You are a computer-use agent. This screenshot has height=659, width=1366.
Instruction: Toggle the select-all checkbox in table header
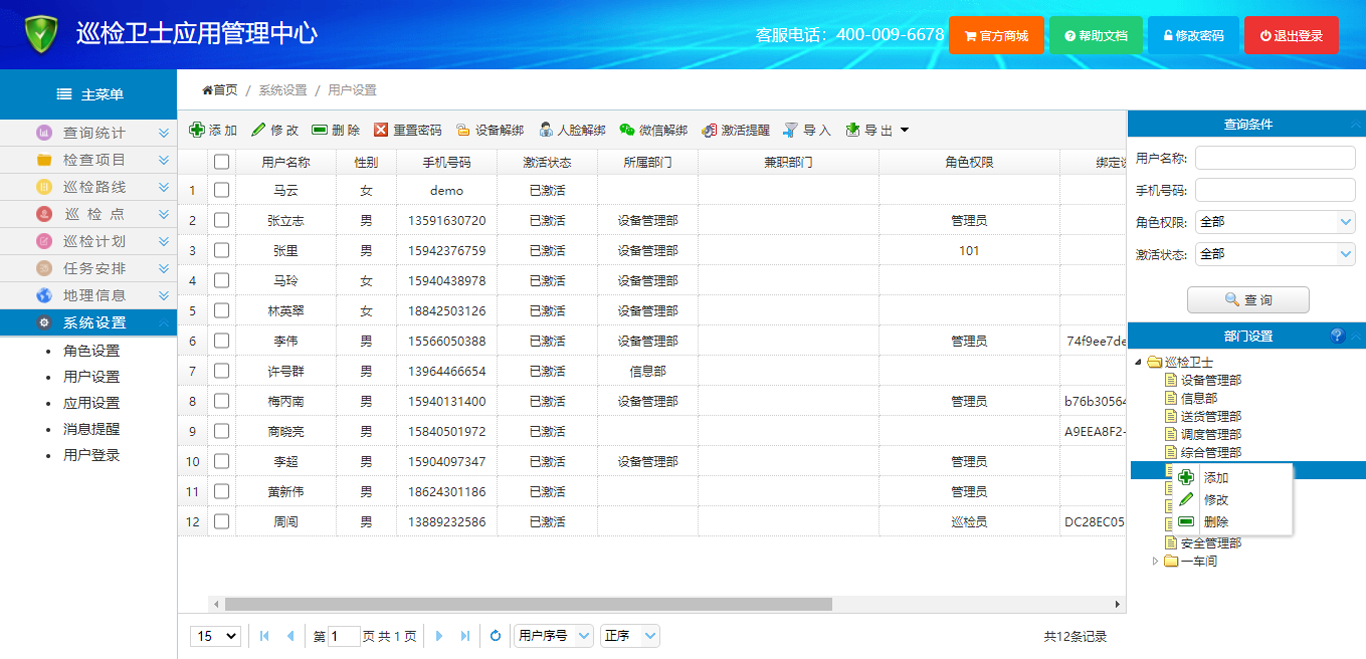click(x=222, y=162)
